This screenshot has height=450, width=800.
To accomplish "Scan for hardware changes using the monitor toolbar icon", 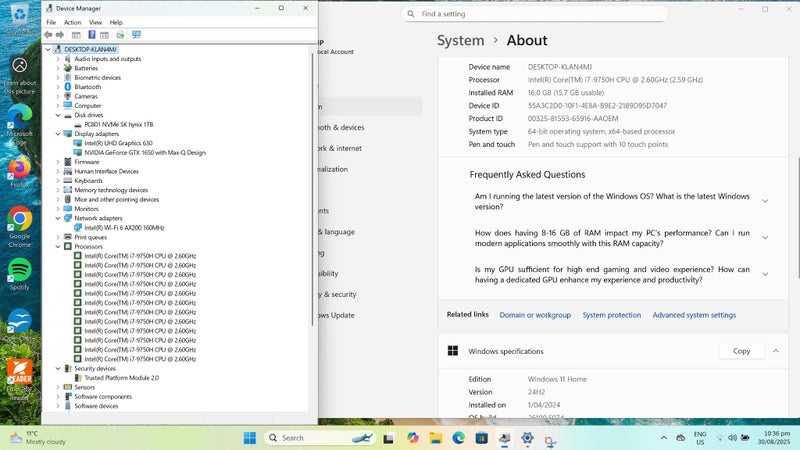I will [136, 35].
